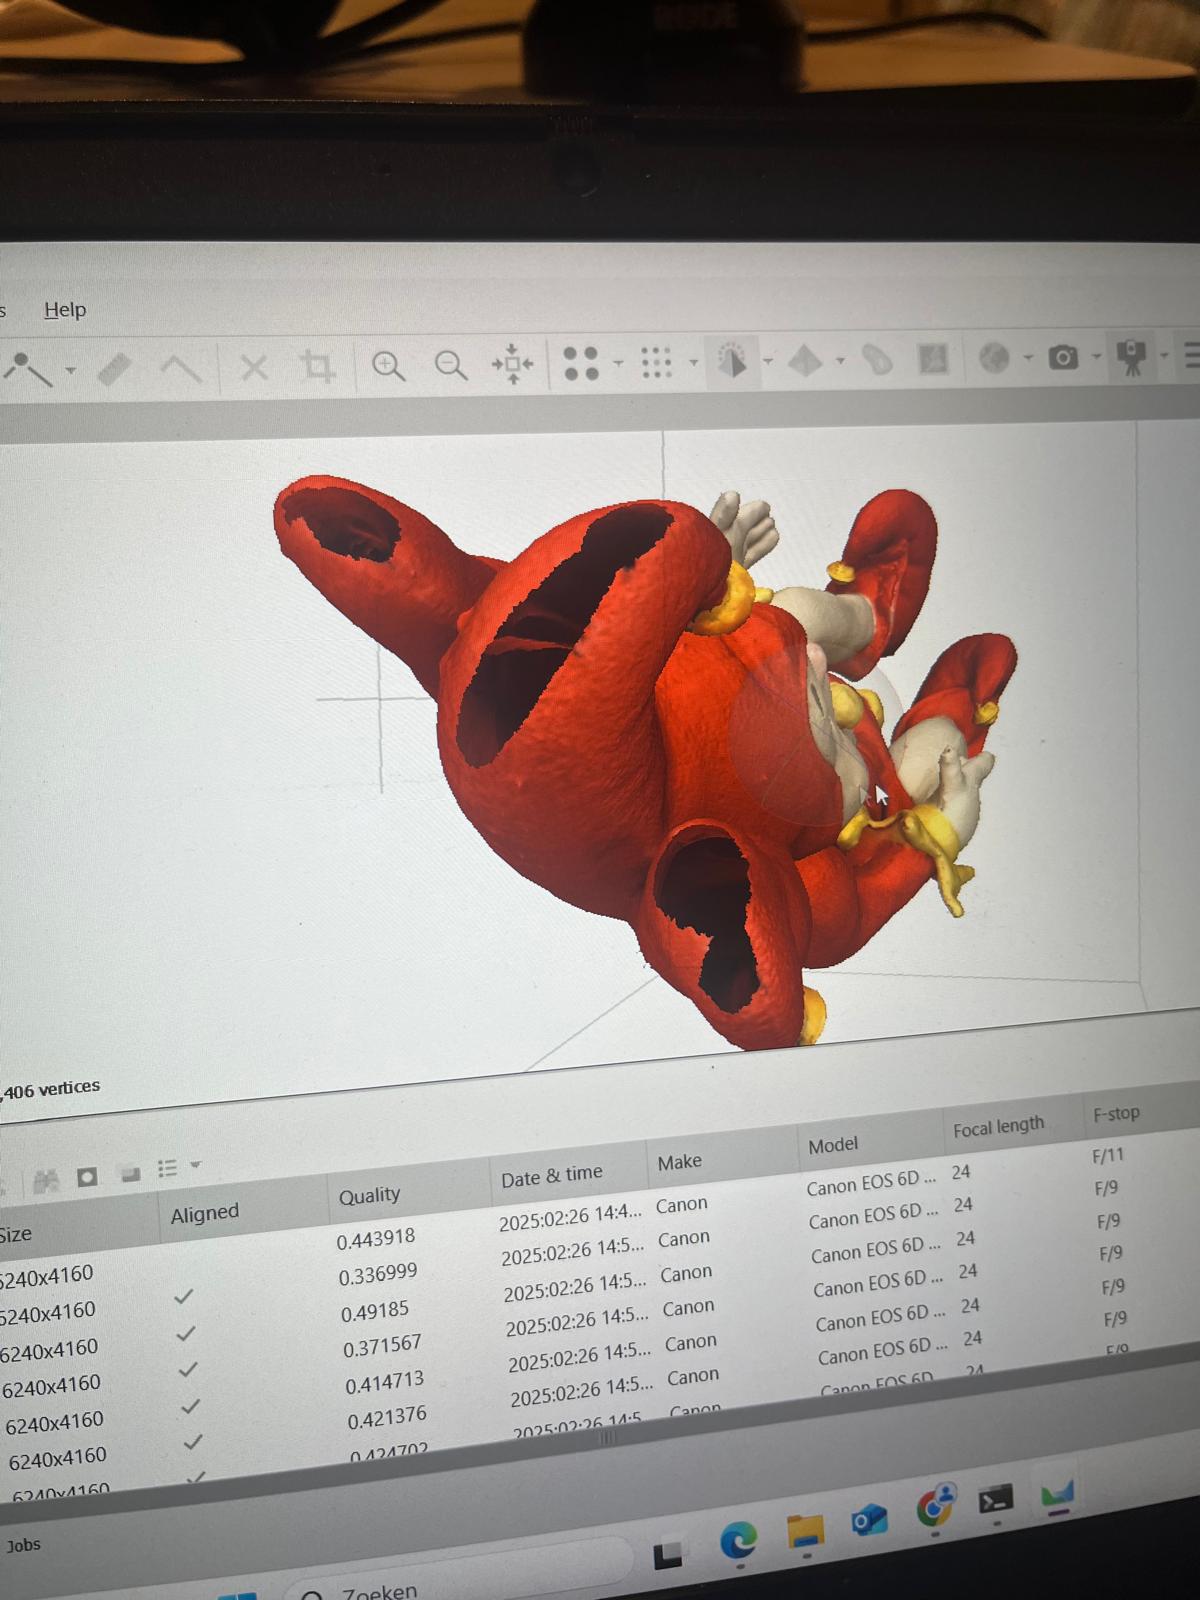Open the Help menu
The height and width of the screenshot is (1600, 1200).
pos(65,310)
